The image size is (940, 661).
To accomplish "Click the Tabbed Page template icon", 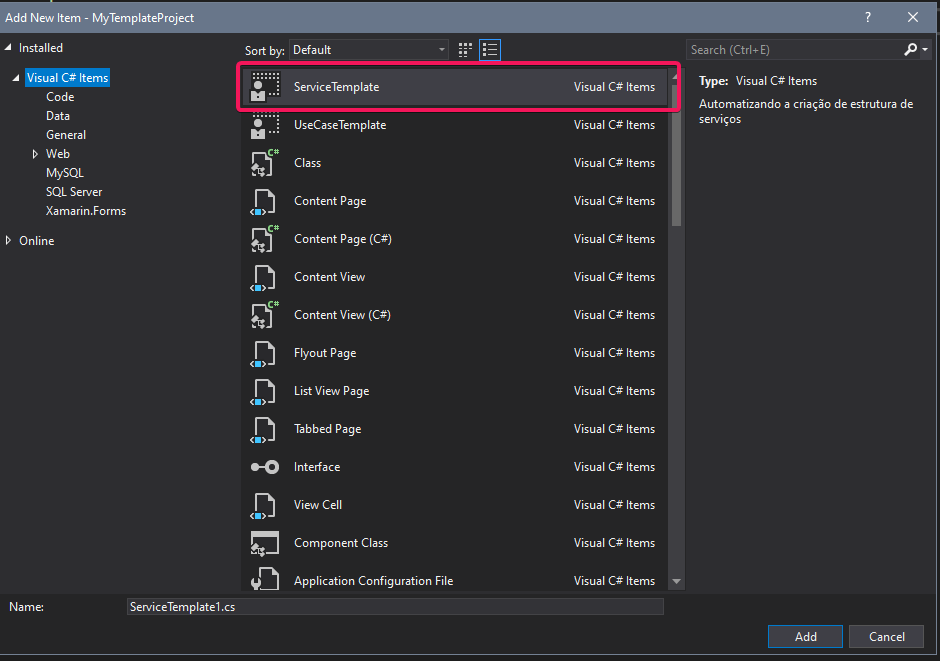I will [263, 429].
